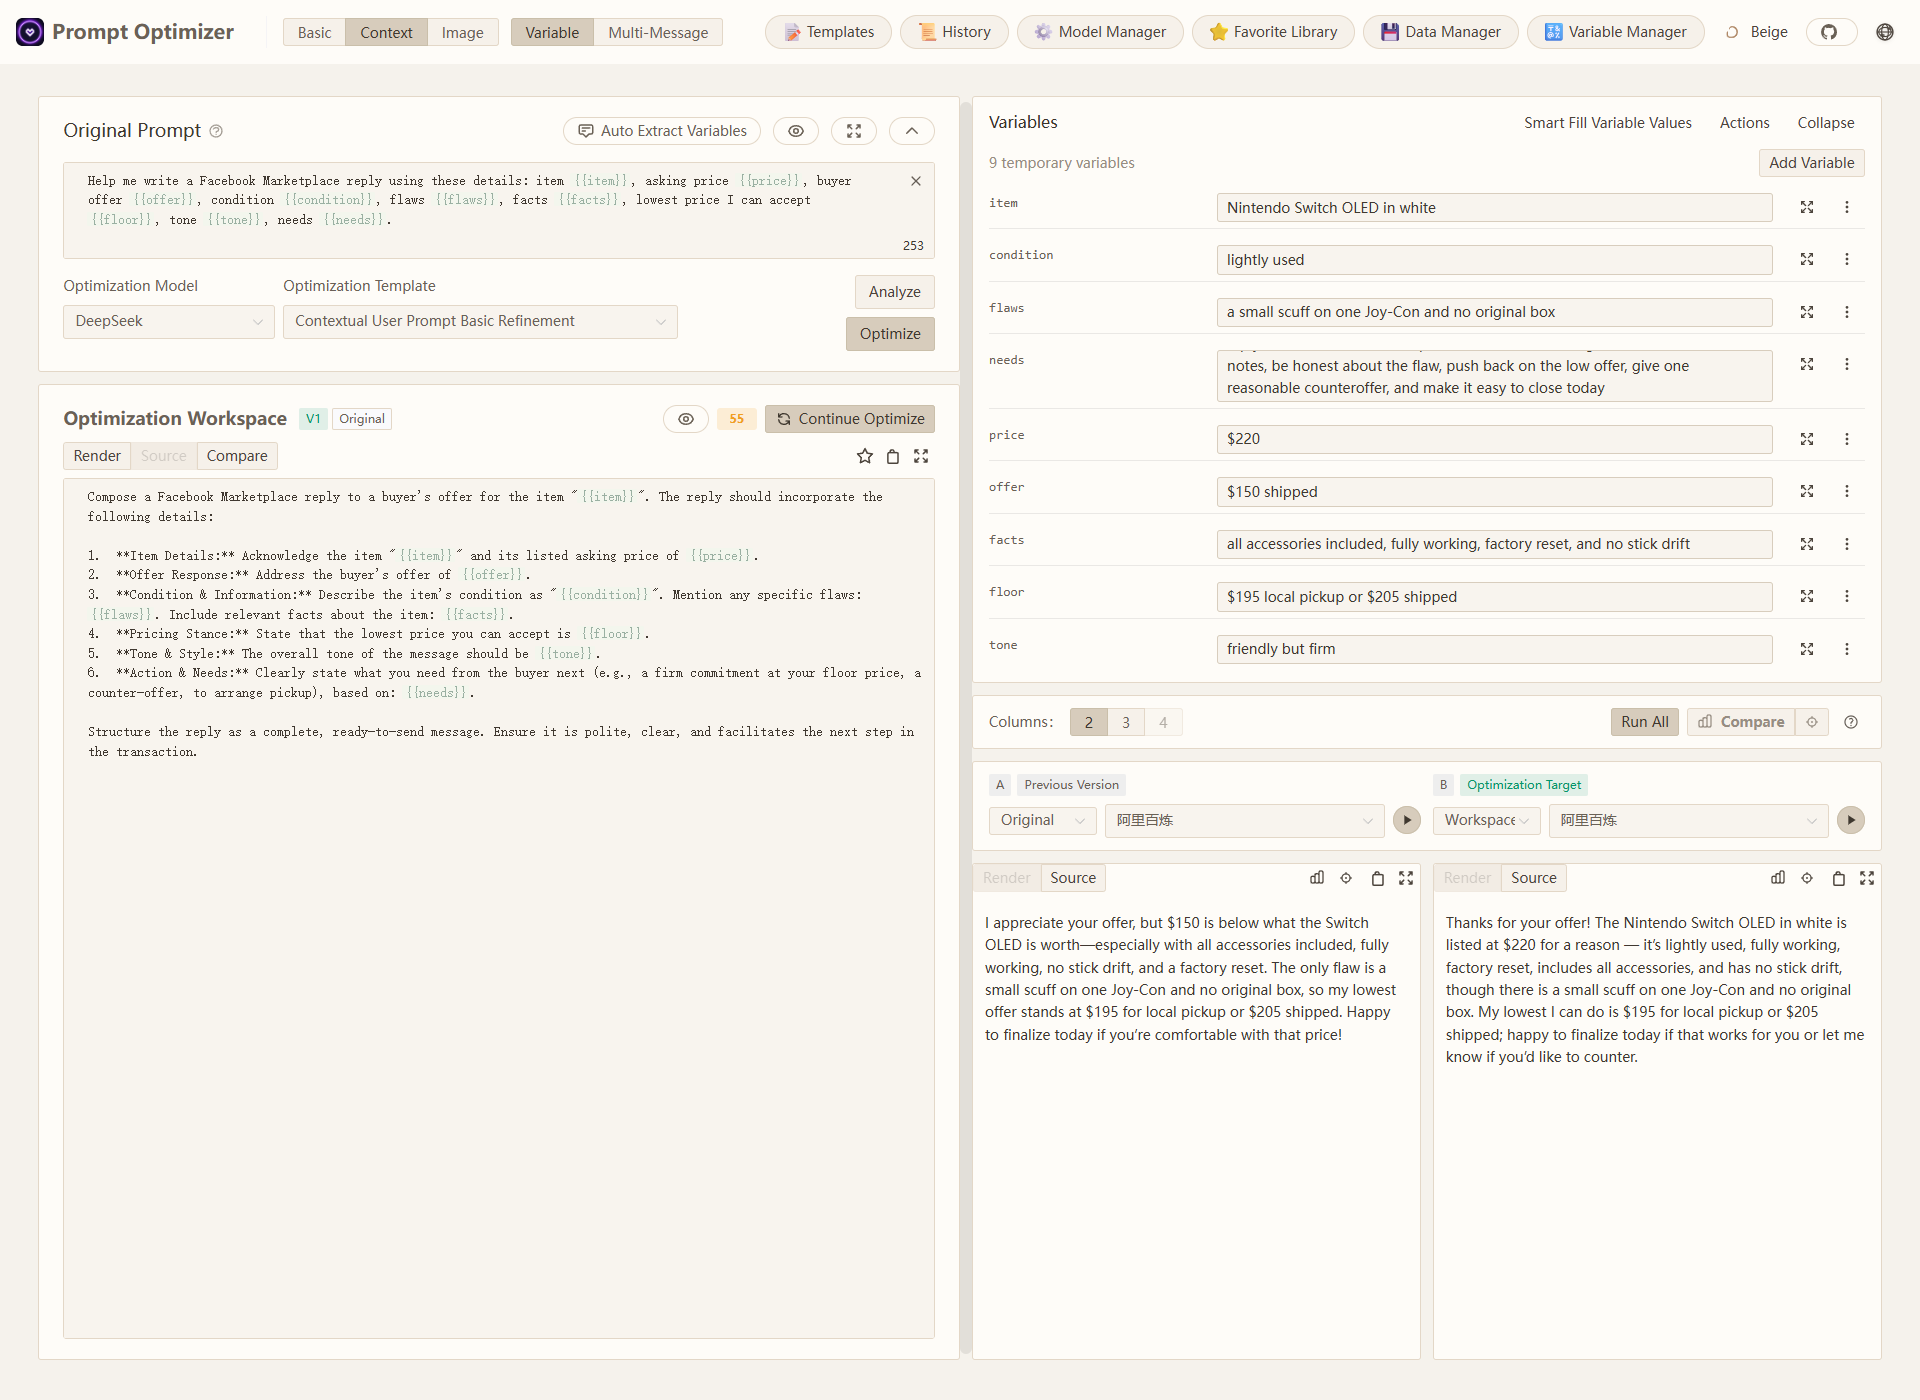Click the Run All button
Image resolution: width=1920 pixels, height=1400 pixels.
click(1643, 722)
